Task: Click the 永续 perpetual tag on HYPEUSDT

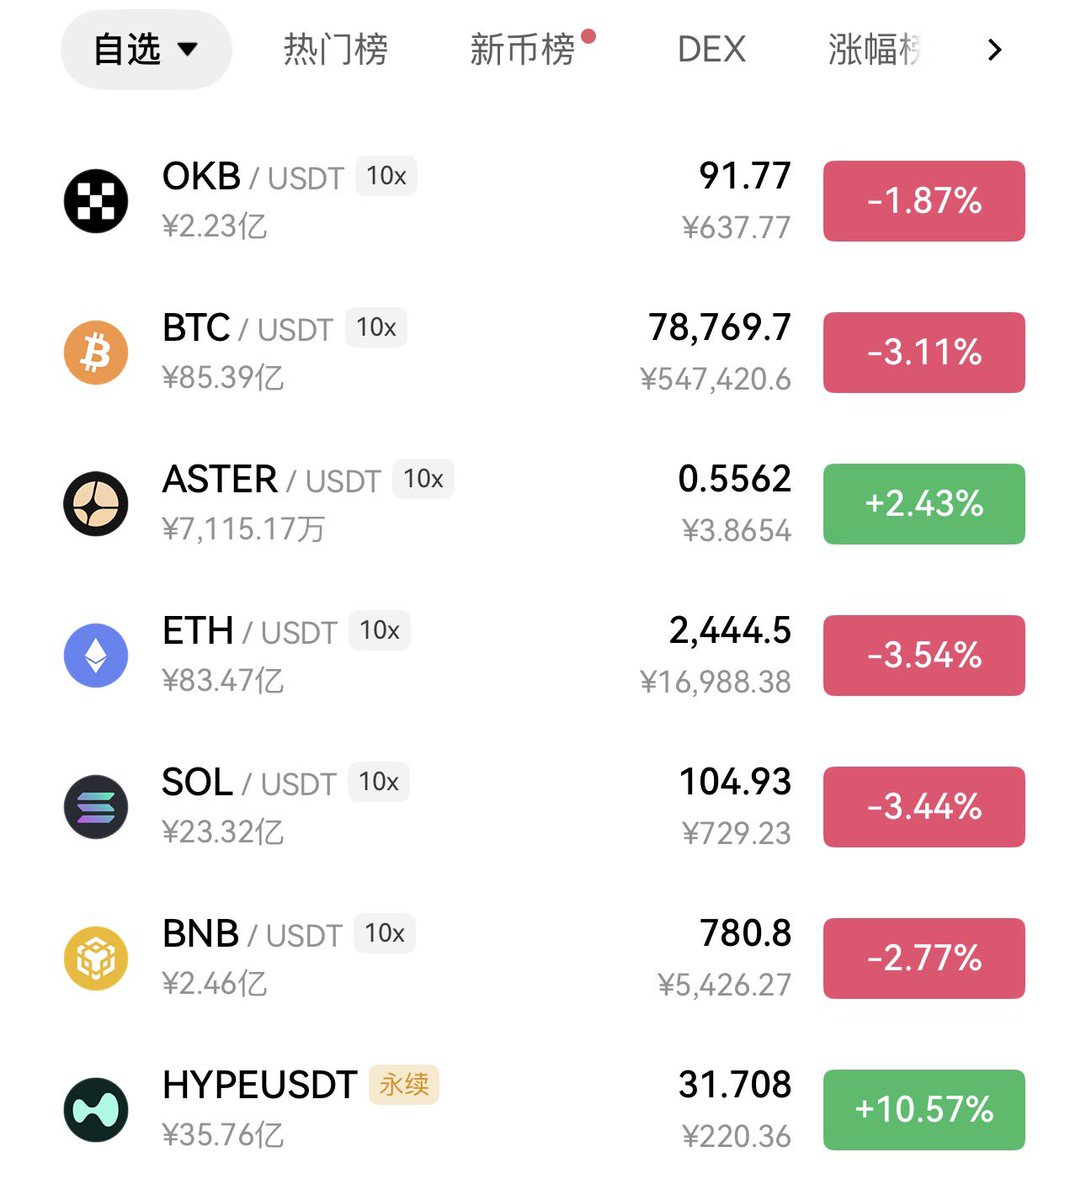Action: tap(404, 1084)
